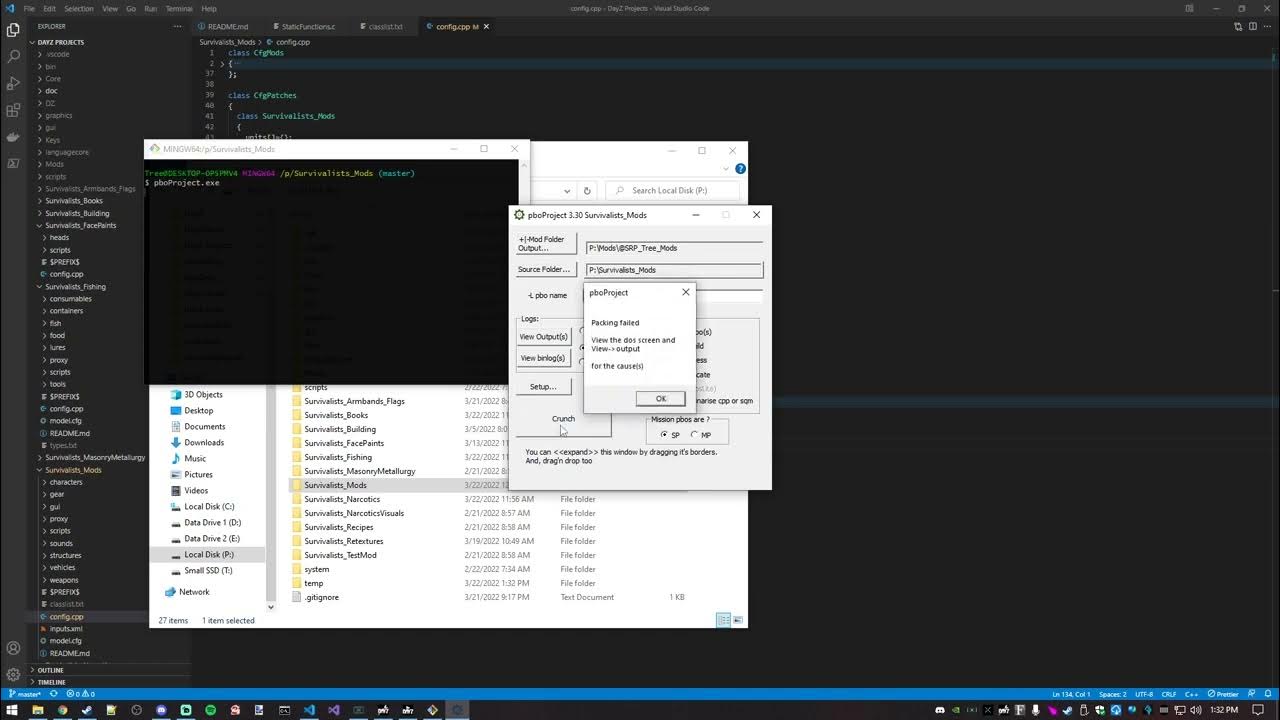
Task: Open Chrome from the taskbar
Action: pos(62,710)
